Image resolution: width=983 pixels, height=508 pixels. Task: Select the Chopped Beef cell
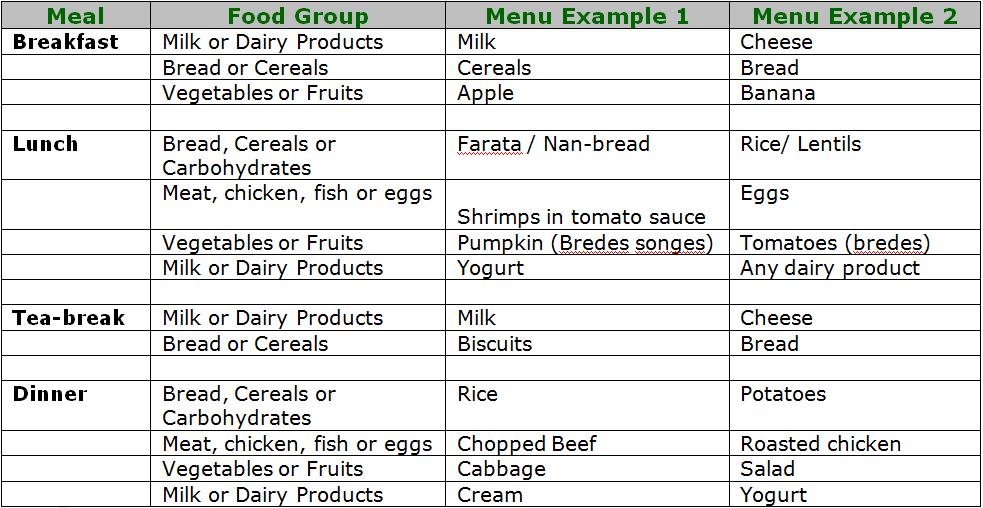point(527,444)
